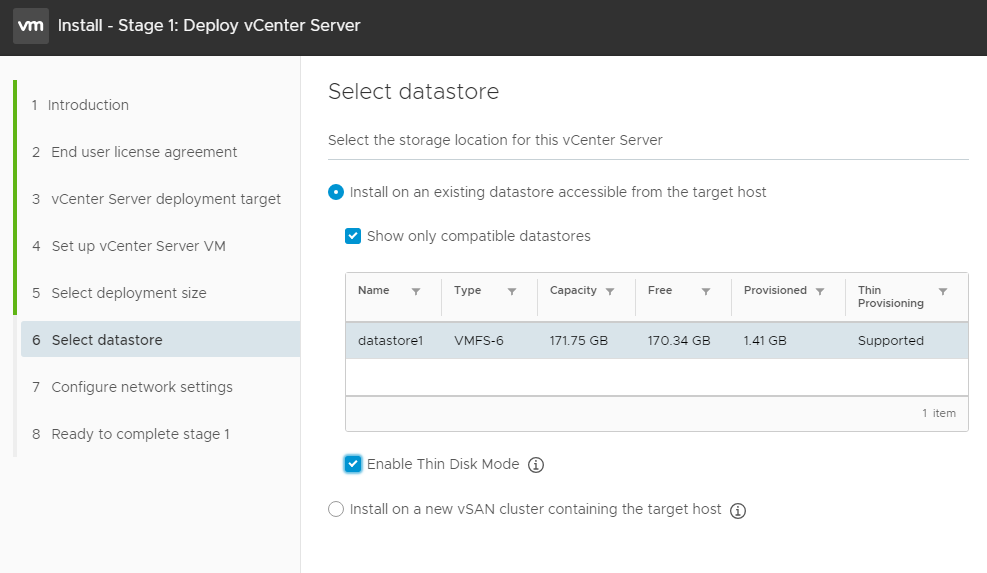Show info tooltip for Thin Disk Mode

pyautogui.click(x=536, y=465)
